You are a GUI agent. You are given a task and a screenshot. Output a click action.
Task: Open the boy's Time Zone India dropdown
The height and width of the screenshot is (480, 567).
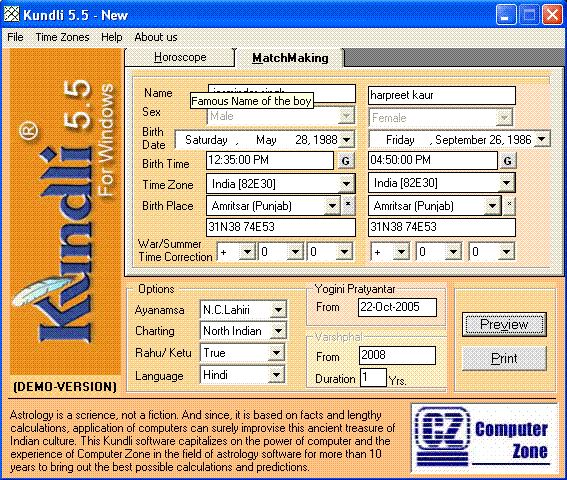tap(346, 184)
